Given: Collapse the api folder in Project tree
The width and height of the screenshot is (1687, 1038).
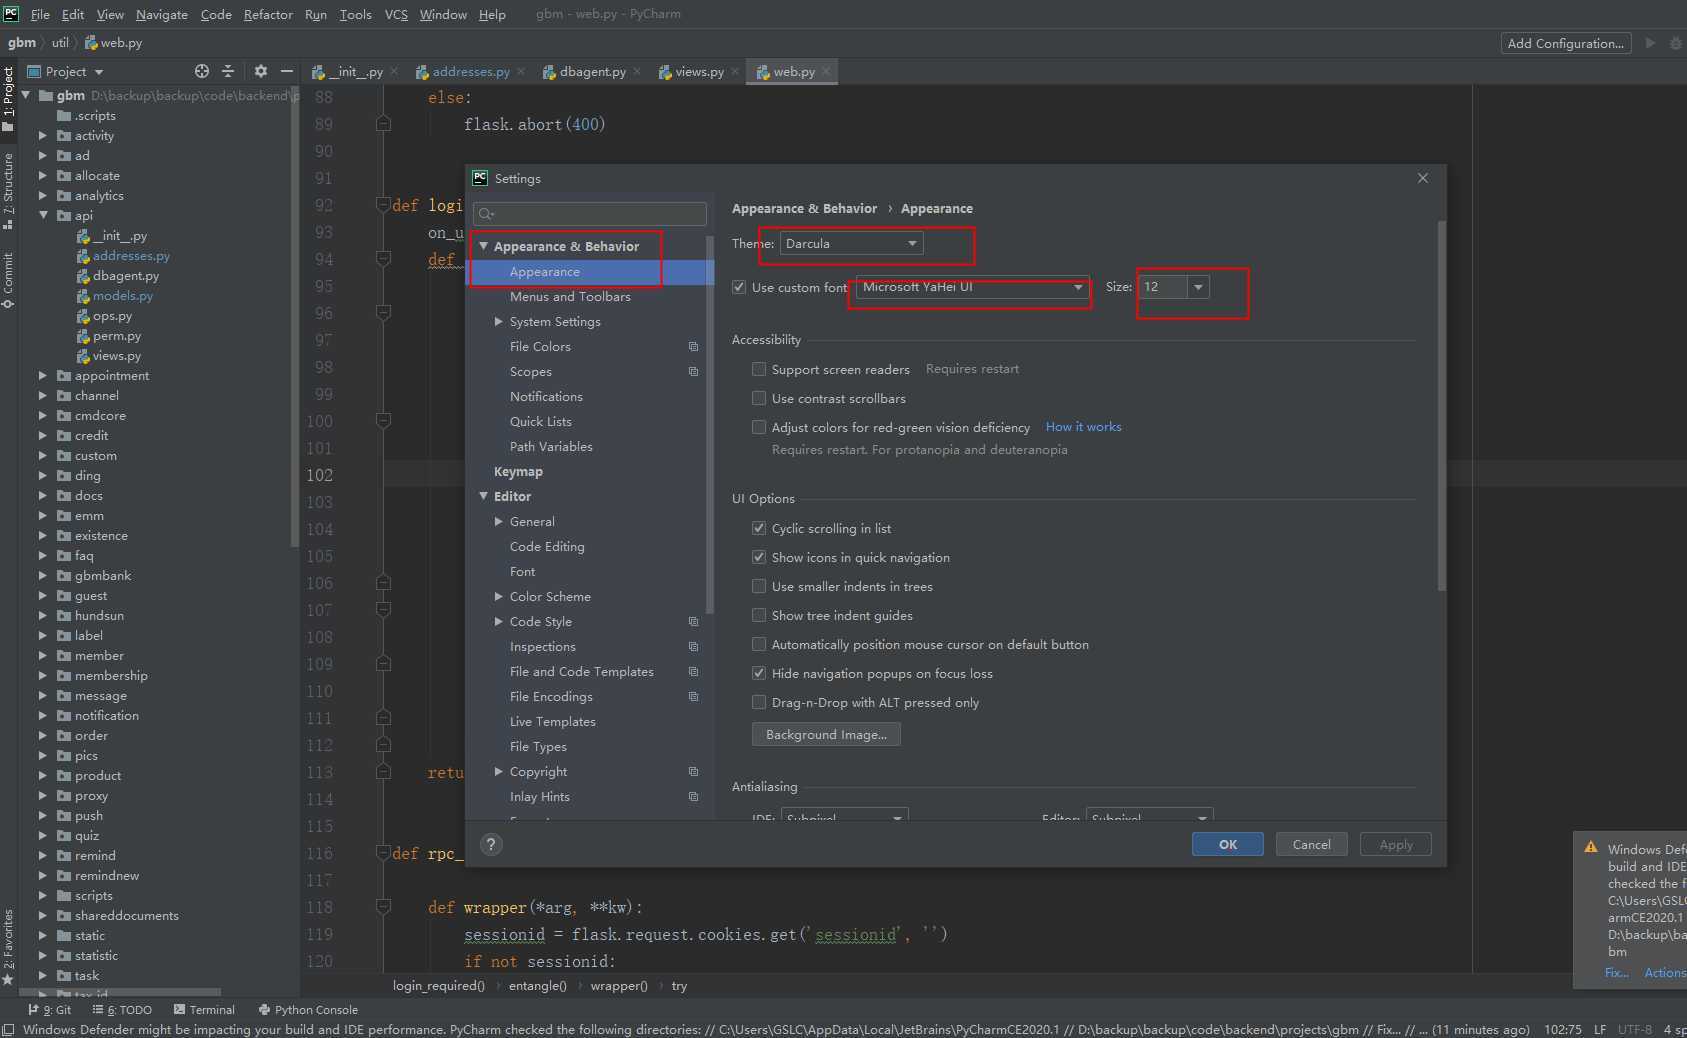Looking at the screenshot, I should tap(43, 215).
